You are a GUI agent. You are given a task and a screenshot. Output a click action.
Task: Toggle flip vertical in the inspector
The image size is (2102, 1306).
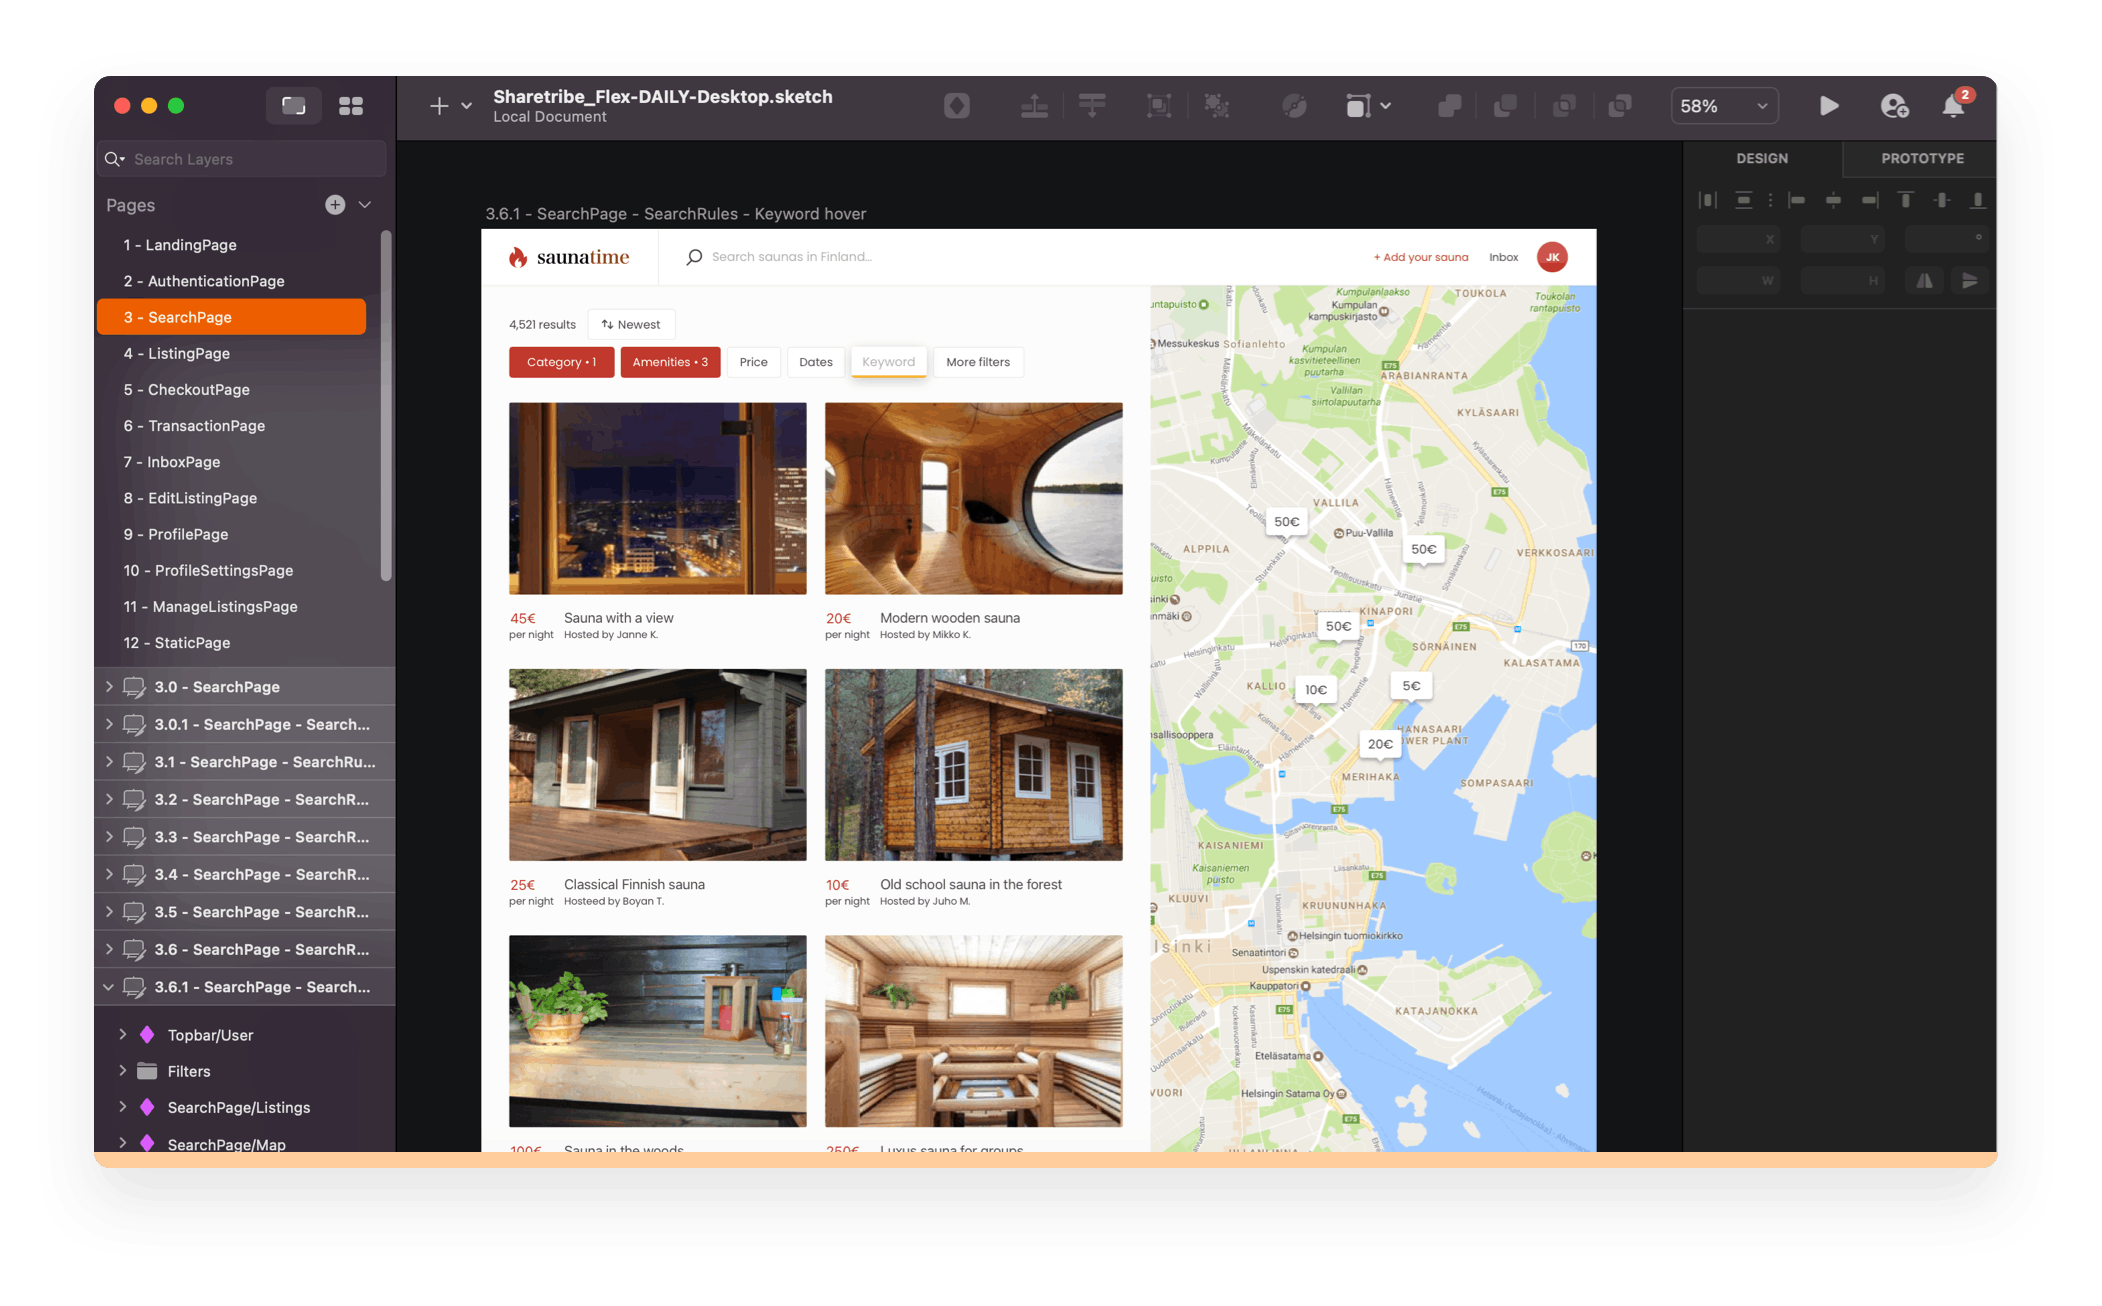point(1971,281)
